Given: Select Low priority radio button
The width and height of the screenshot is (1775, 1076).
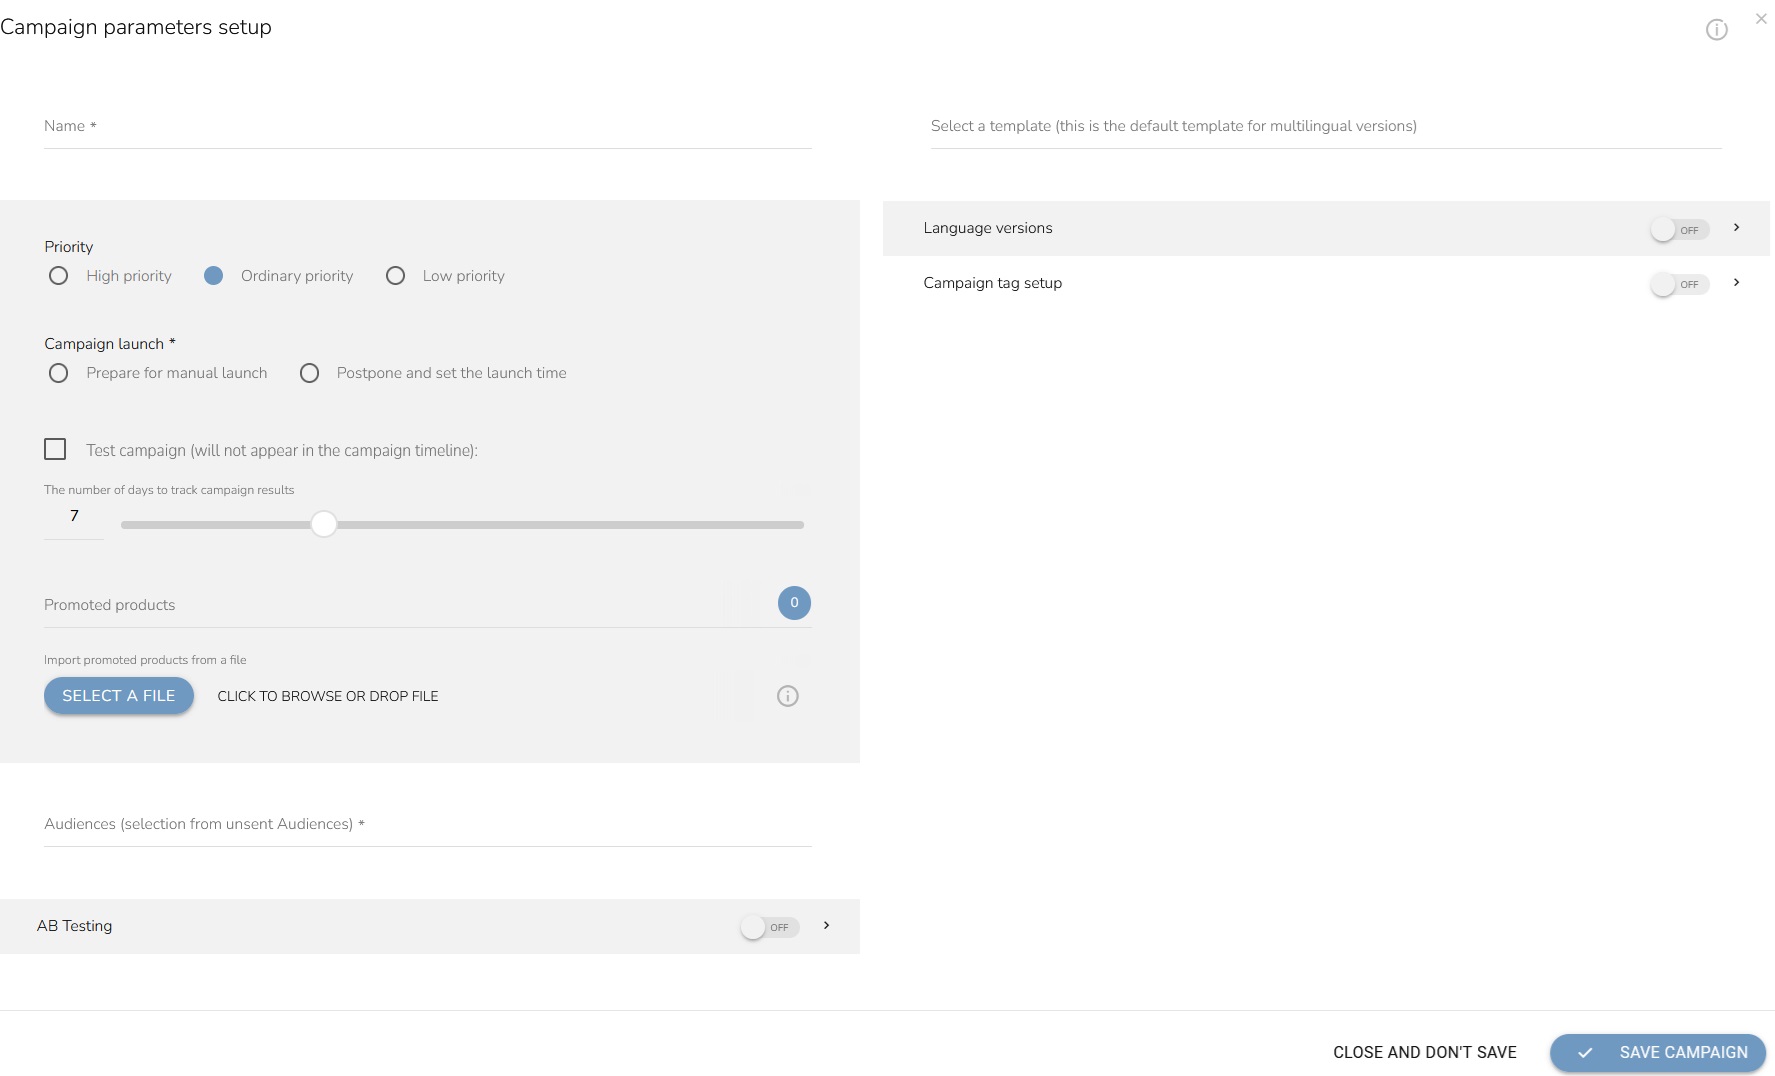Looking at the screenshot, I should pyautogui.click(x=396, y=276).
